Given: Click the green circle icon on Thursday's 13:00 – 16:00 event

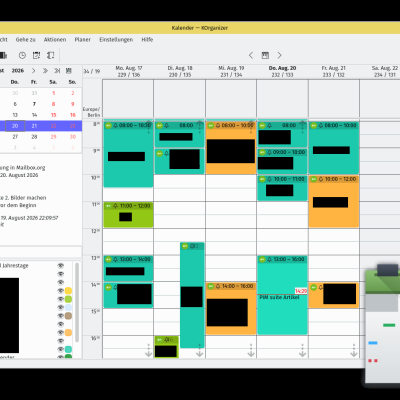Looking at the screenshot, I should pos(262,259).
